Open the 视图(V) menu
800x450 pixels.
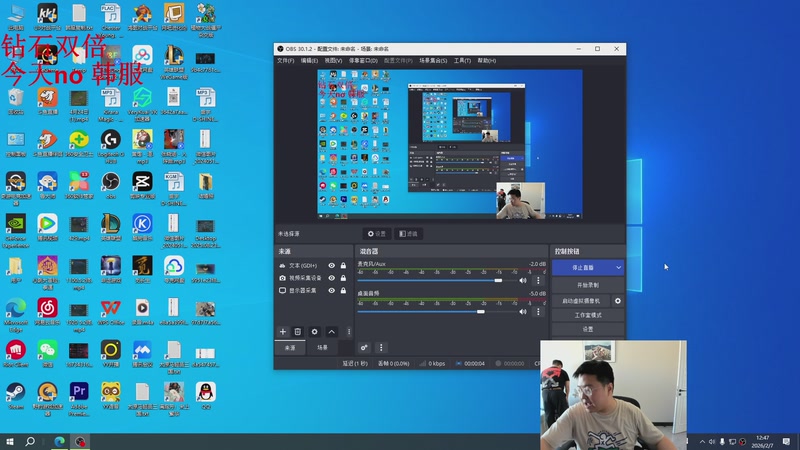tap(333, 61)
